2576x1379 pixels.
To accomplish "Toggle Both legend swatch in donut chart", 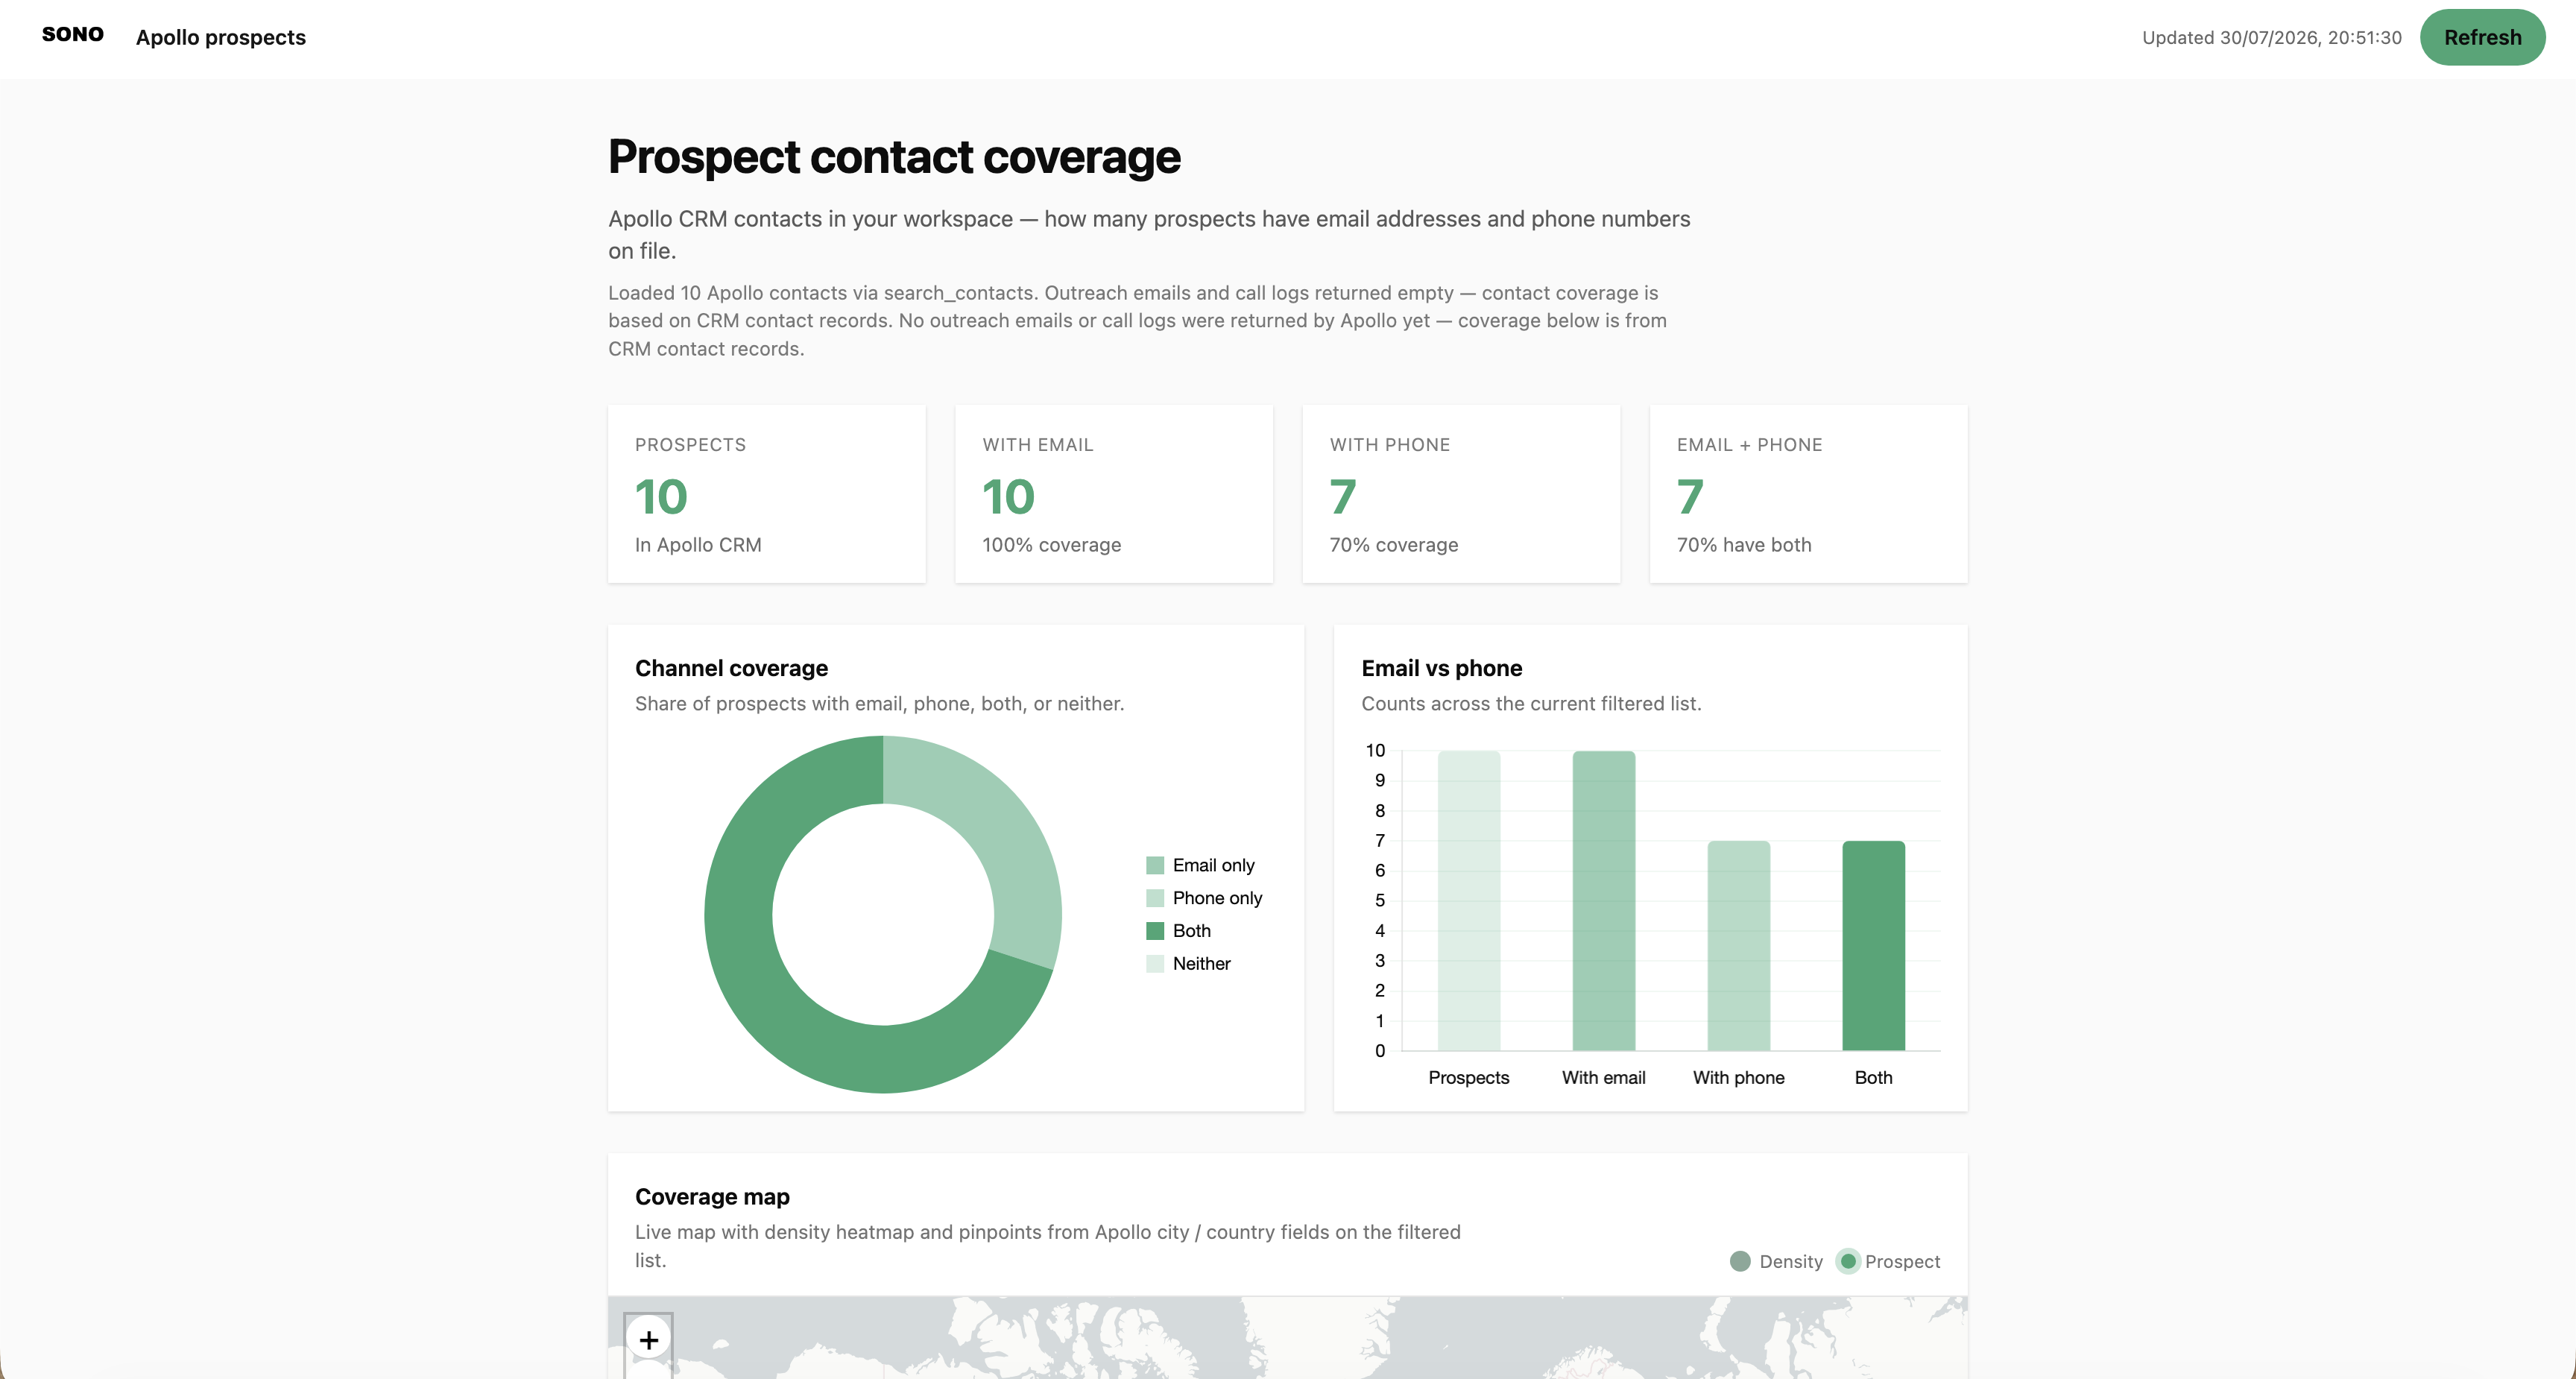I will 1155,931.
